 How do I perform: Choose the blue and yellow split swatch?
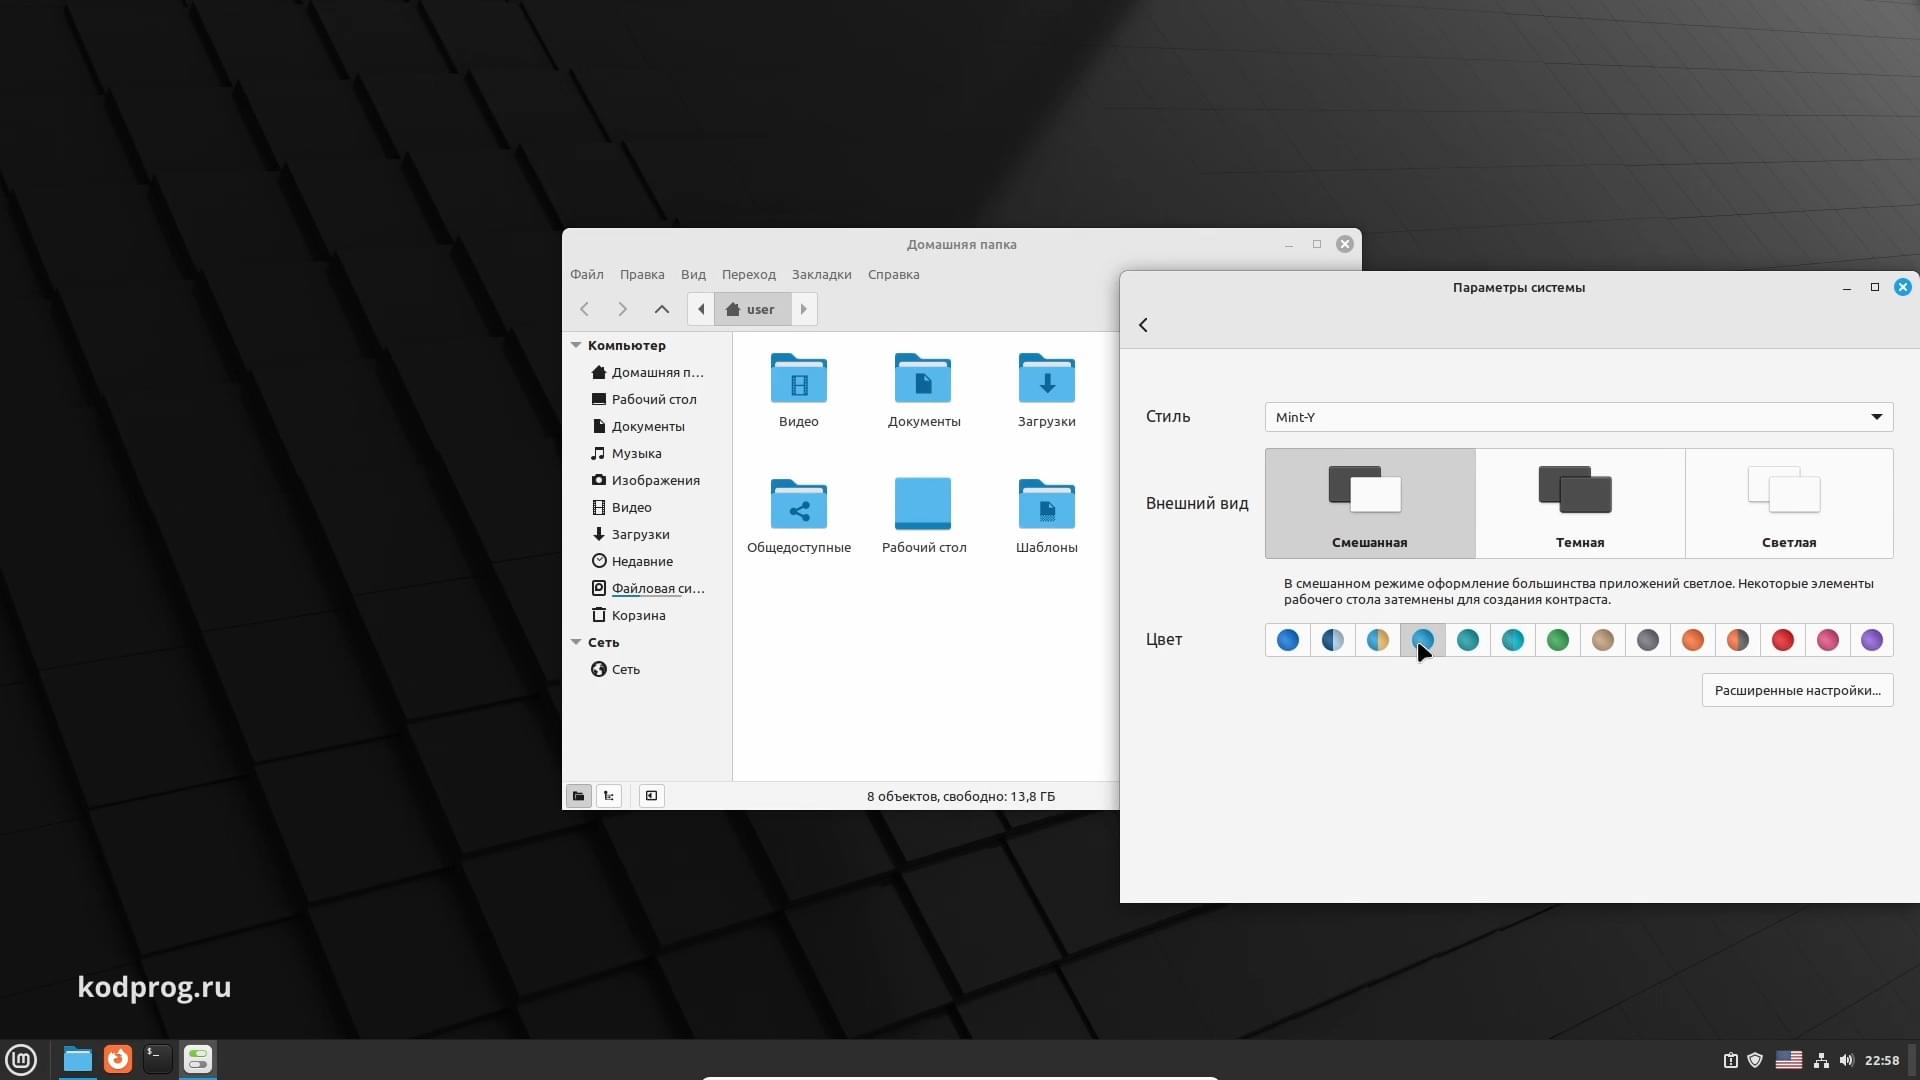pyautogui.click(x=1378, y=640)
